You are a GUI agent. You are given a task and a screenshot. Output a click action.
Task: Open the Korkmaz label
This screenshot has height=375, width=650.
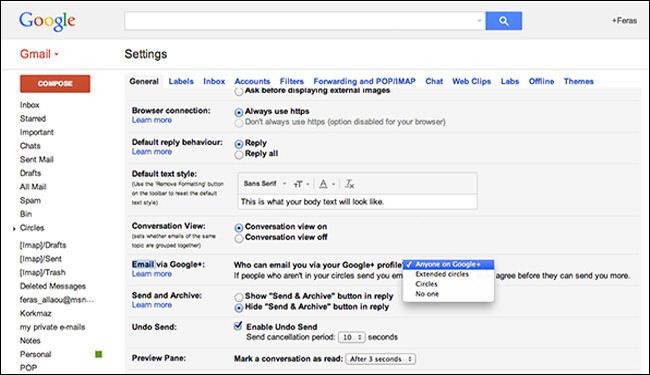[x=35, y=313]
